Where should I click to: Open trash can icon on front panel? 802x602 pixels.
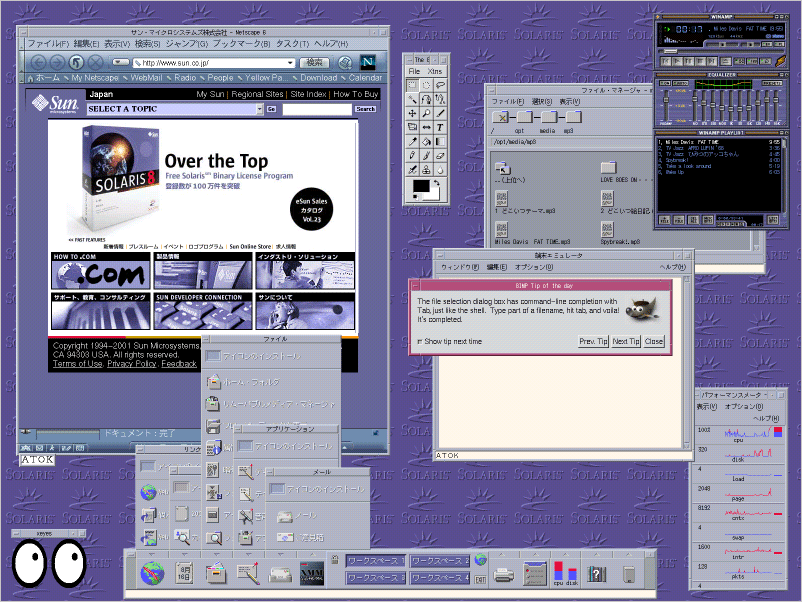629,574
